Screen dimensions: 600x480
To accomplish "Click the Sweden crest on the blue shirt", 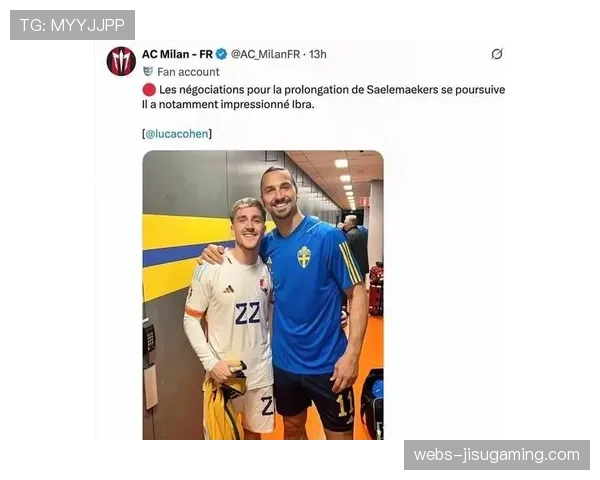I will (304, 257).
